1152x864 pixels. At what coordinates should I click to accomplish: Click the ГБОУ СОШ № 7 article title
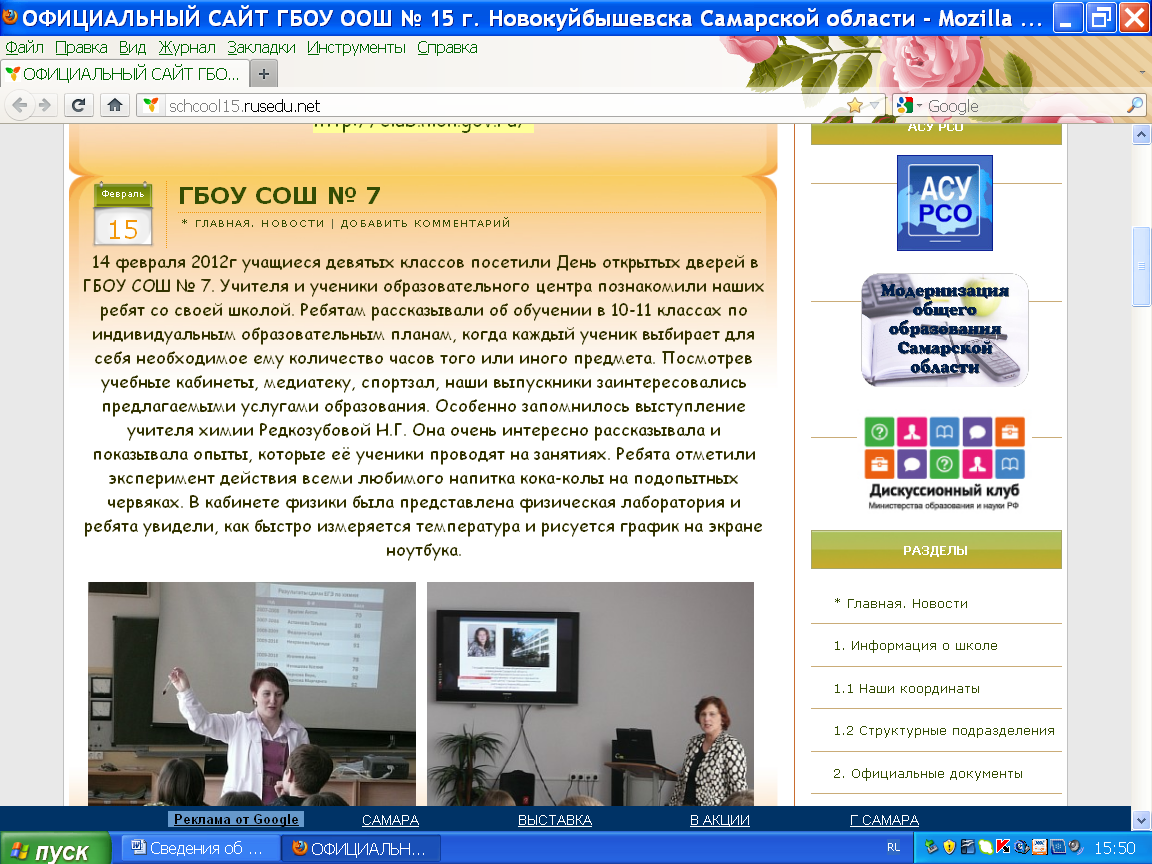tap(279, 196)
